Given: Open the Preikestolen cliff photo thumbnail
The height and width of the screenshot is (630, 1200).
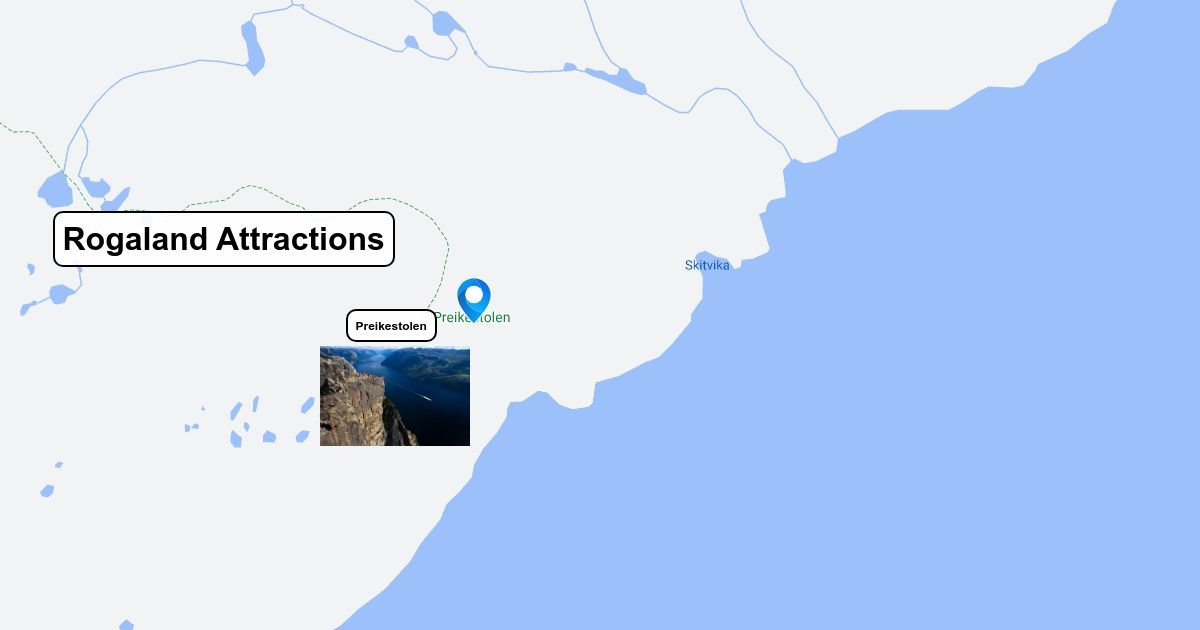Looking at the screenshot, I should pos(395,396).
